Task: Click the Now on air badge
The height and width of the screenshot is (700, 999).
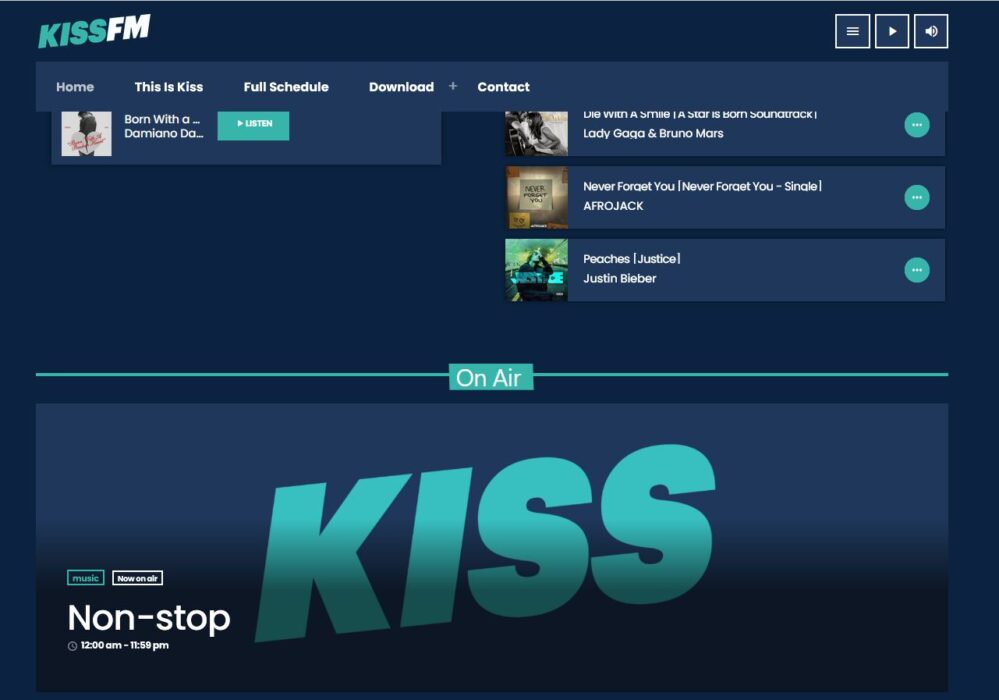Action: tap(138, 578)
